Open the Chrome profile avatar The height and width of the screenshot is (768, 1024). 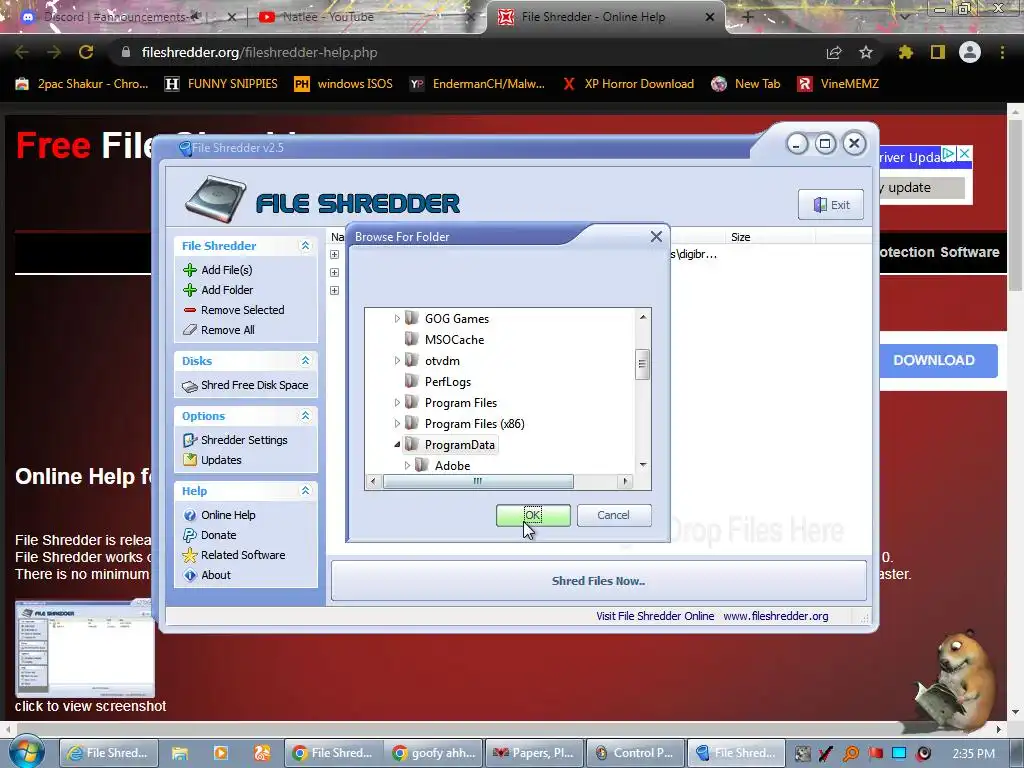970,52
